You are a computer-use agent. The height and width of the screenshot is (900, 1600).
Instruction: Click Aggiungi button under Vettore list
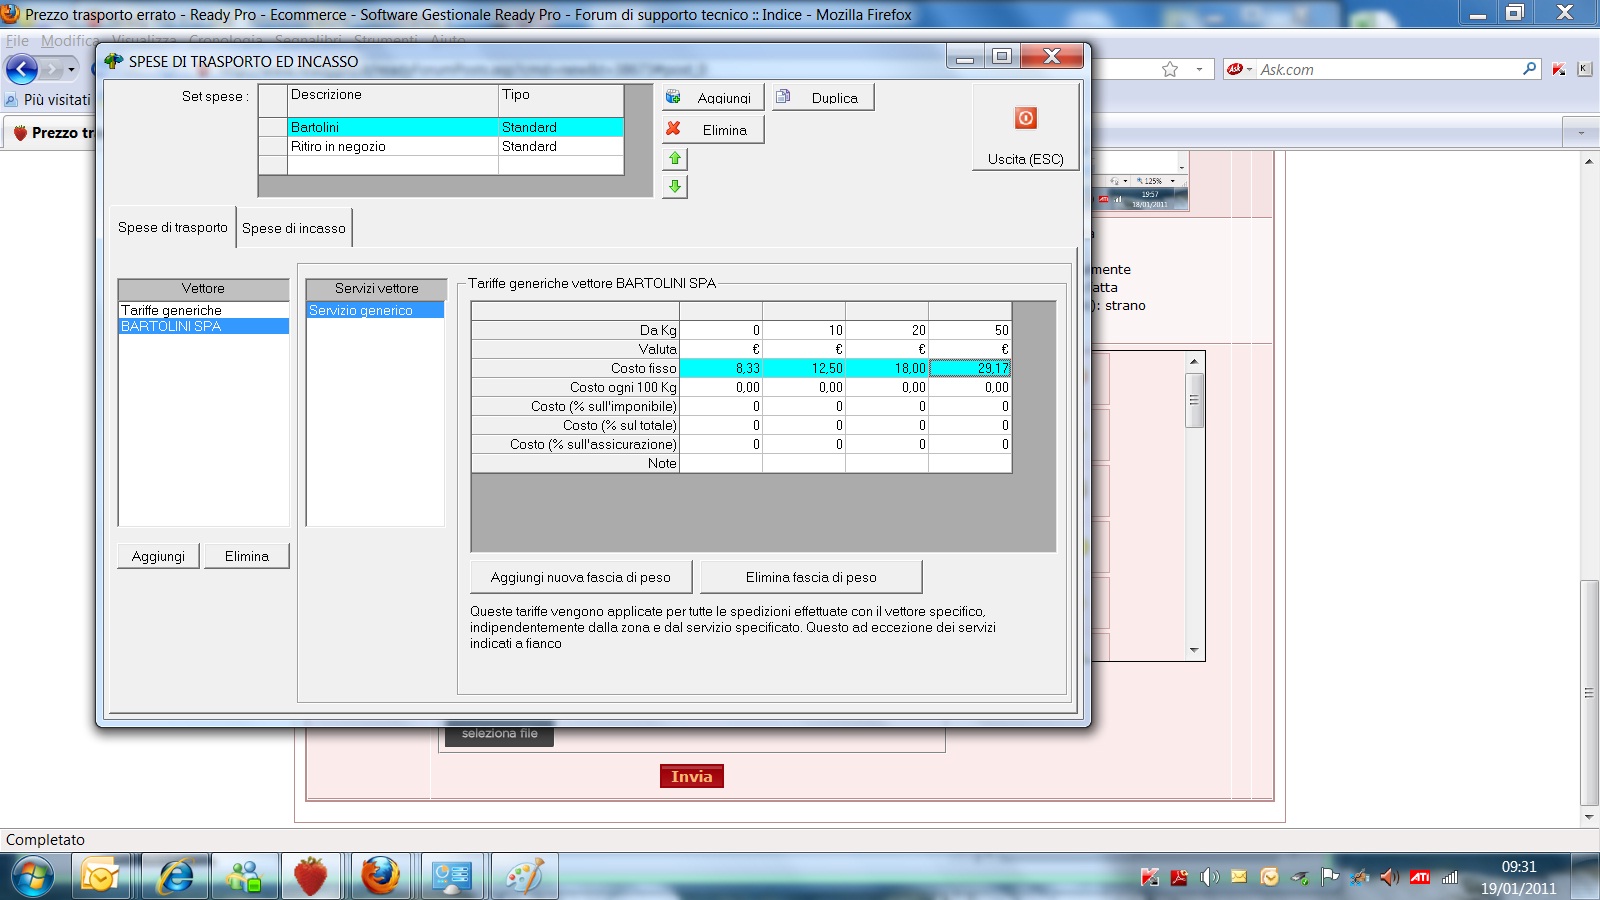point(158,556)
